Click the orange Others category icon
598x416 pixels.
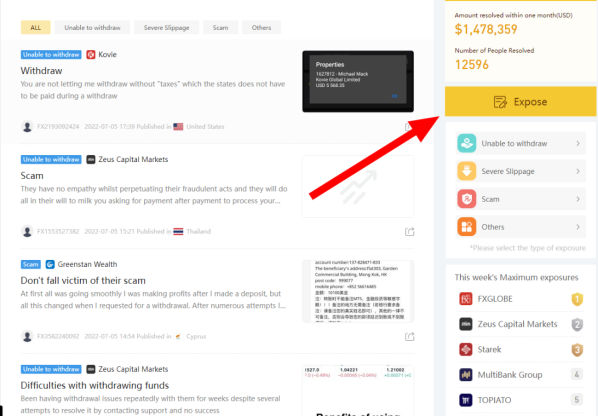click(x=466, y=227)
